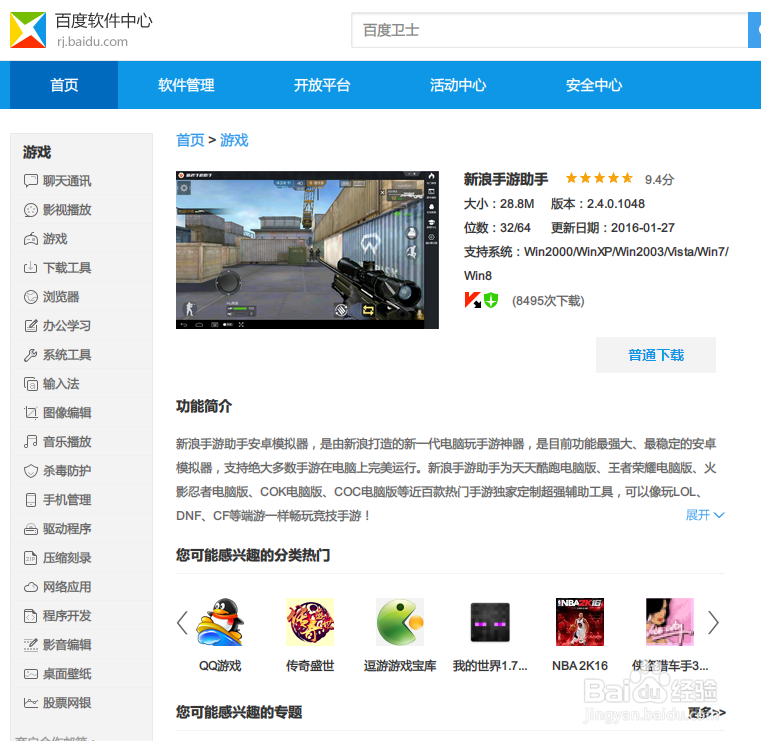The width and height of the screenshot is (761, 741).
Task: Click the 大小：28.8M size text
Action: [x=499, y=204]
